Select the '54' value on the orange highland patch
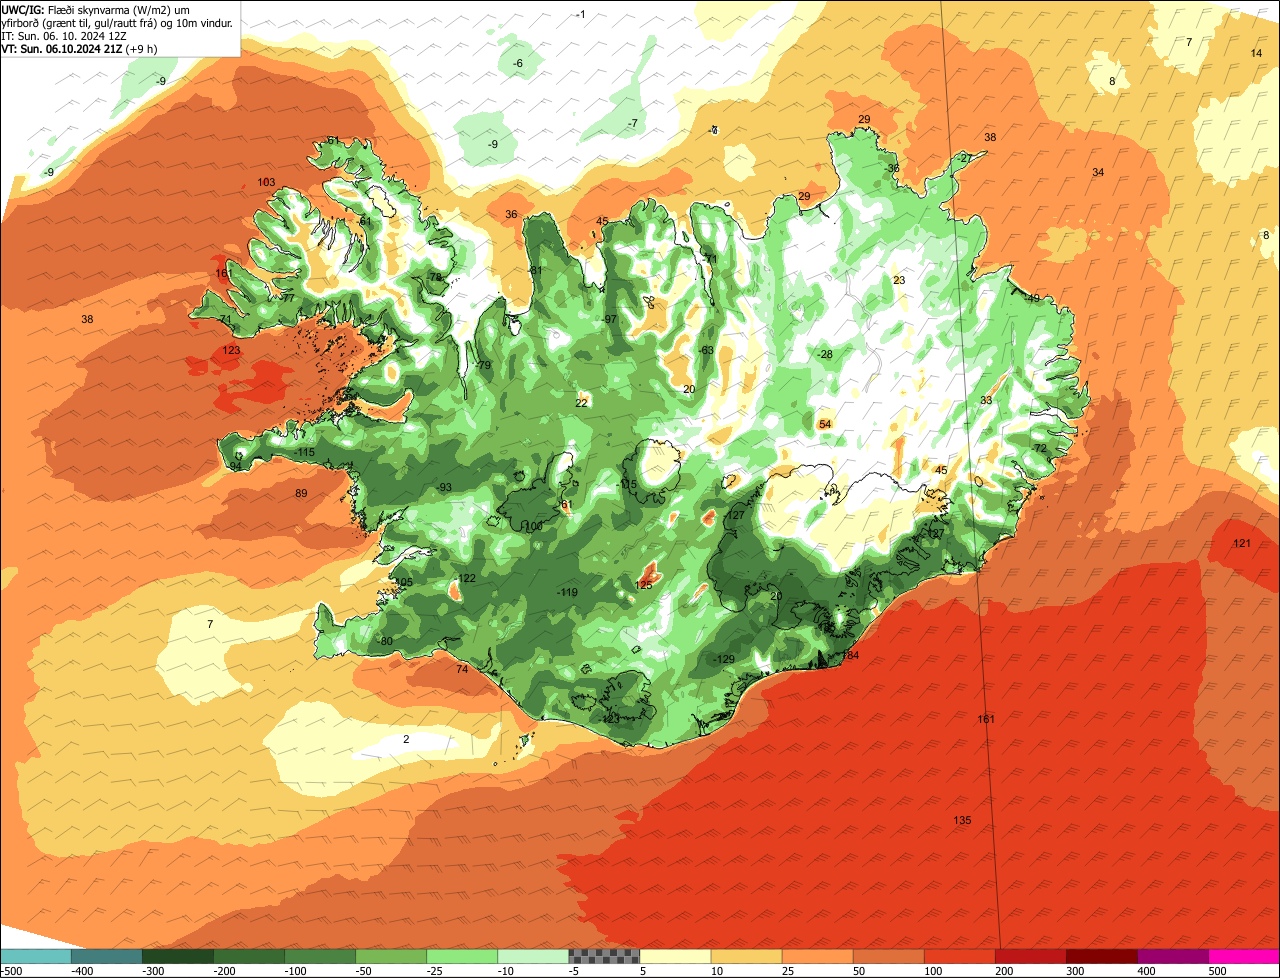Image resolution: width=1280 pixels, height=978 pixels. tap(825, 424)
